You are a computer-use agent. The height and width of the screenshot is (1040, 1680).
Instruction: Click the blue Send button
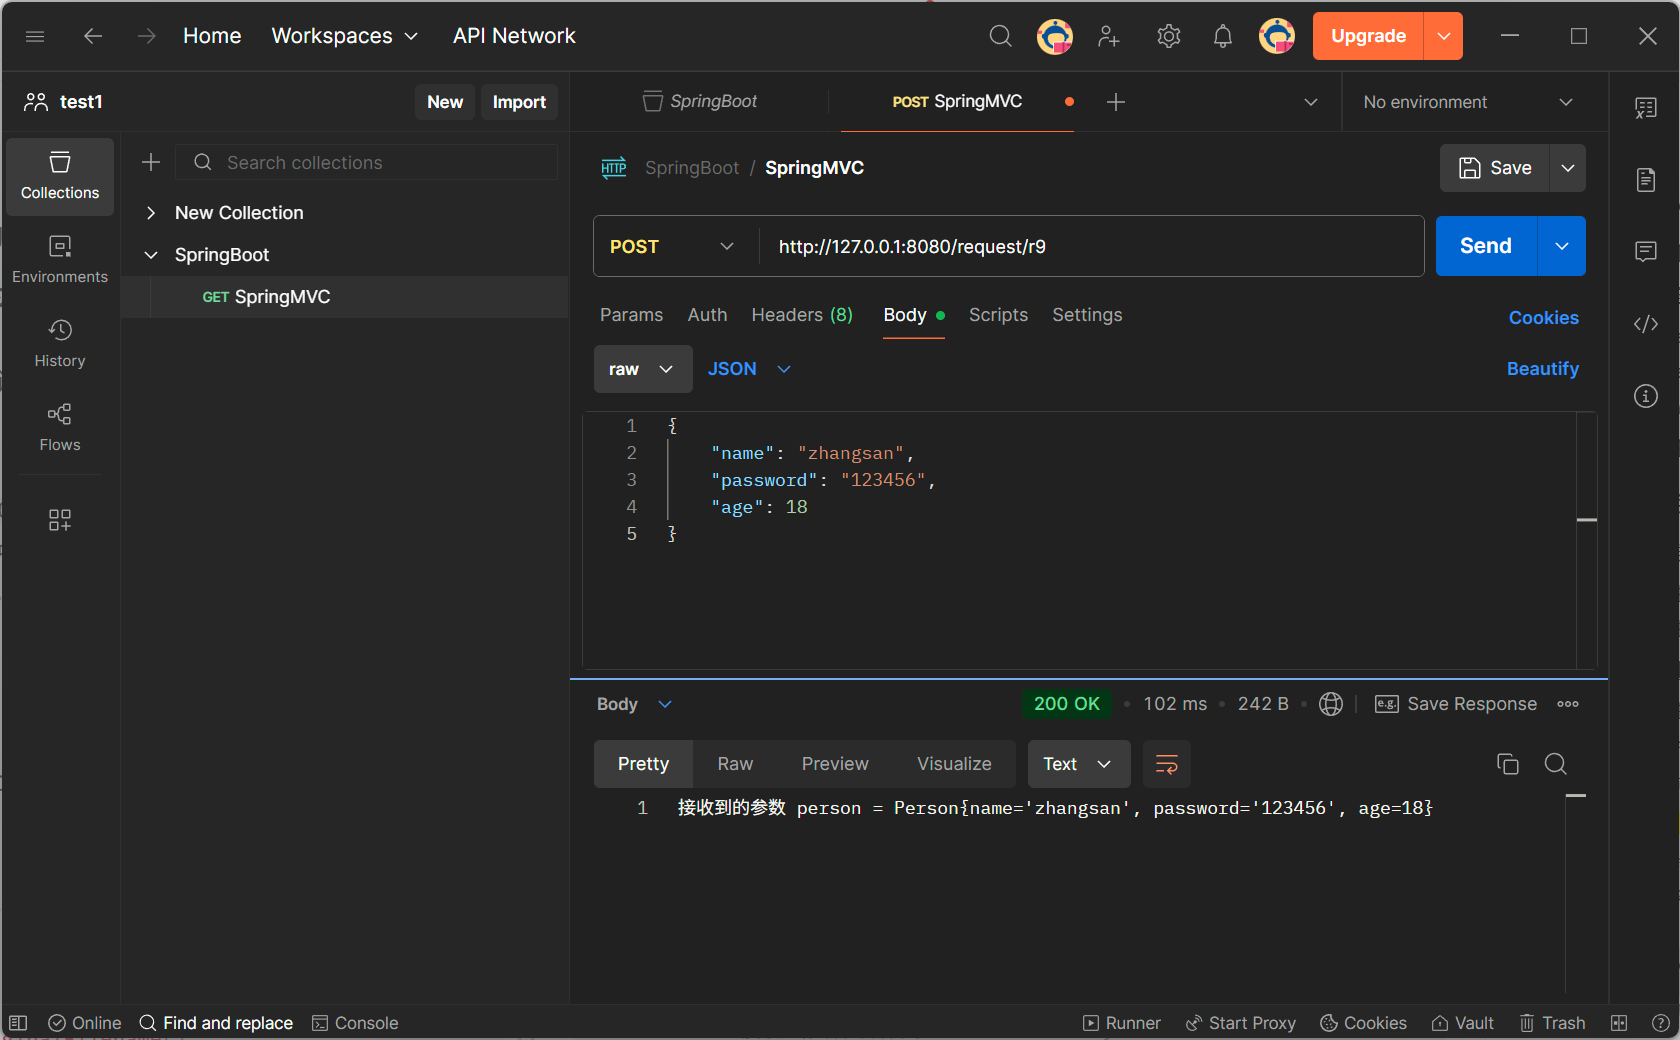pos(1485,246)
